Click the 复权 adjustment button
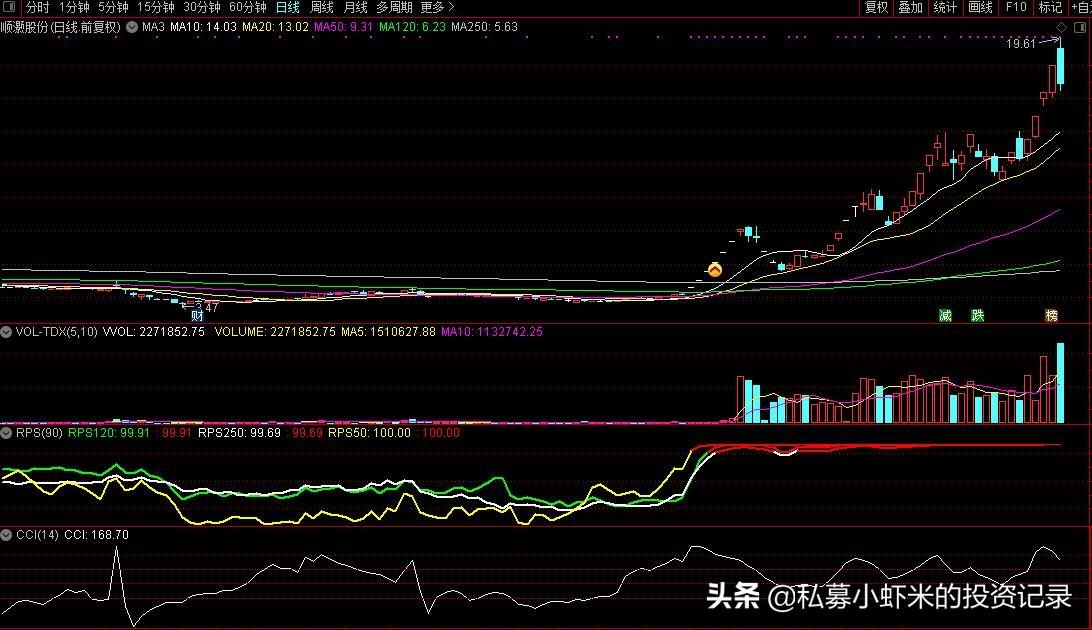 [876, 7]
